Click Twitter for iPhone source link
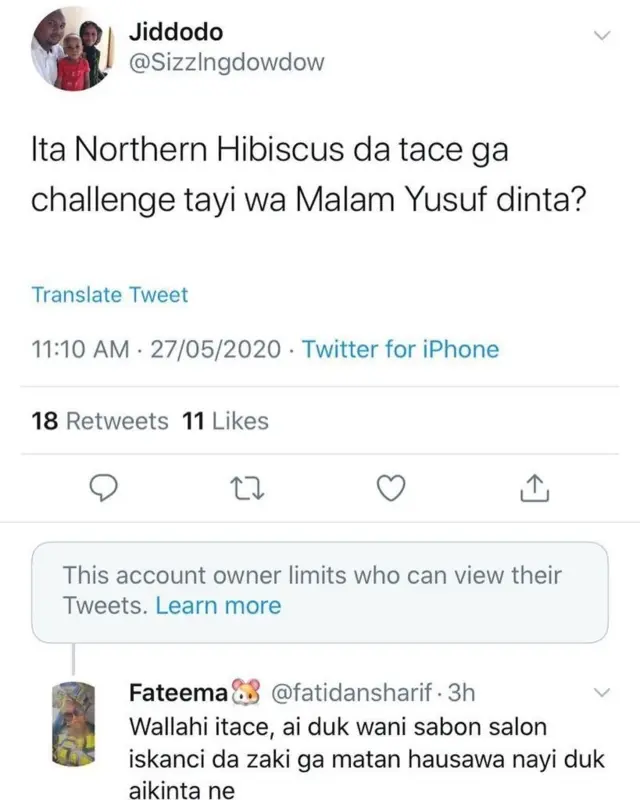Image resolution: width=640 pixels, height=800 pixels. (x=400, y=349)
